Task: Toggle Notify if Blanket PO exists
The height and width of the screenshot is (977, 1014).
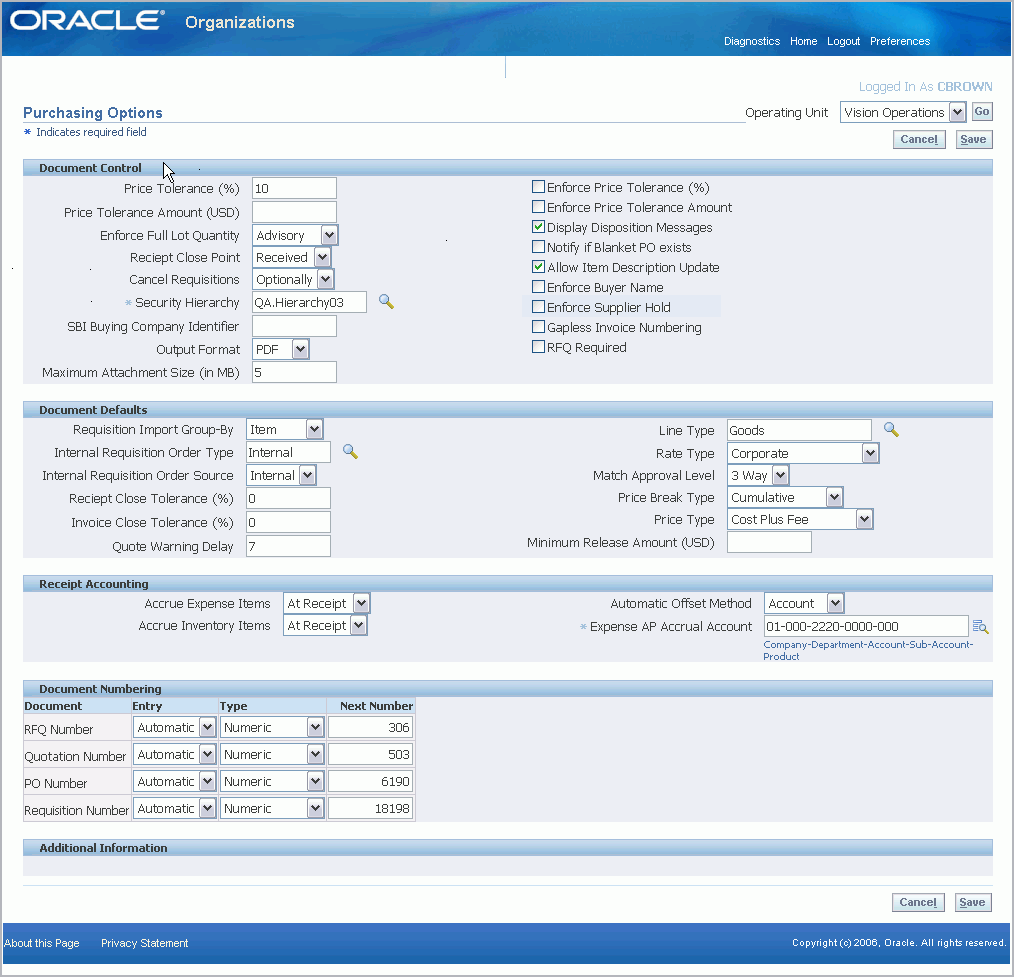Action: (x=538, y=247)
